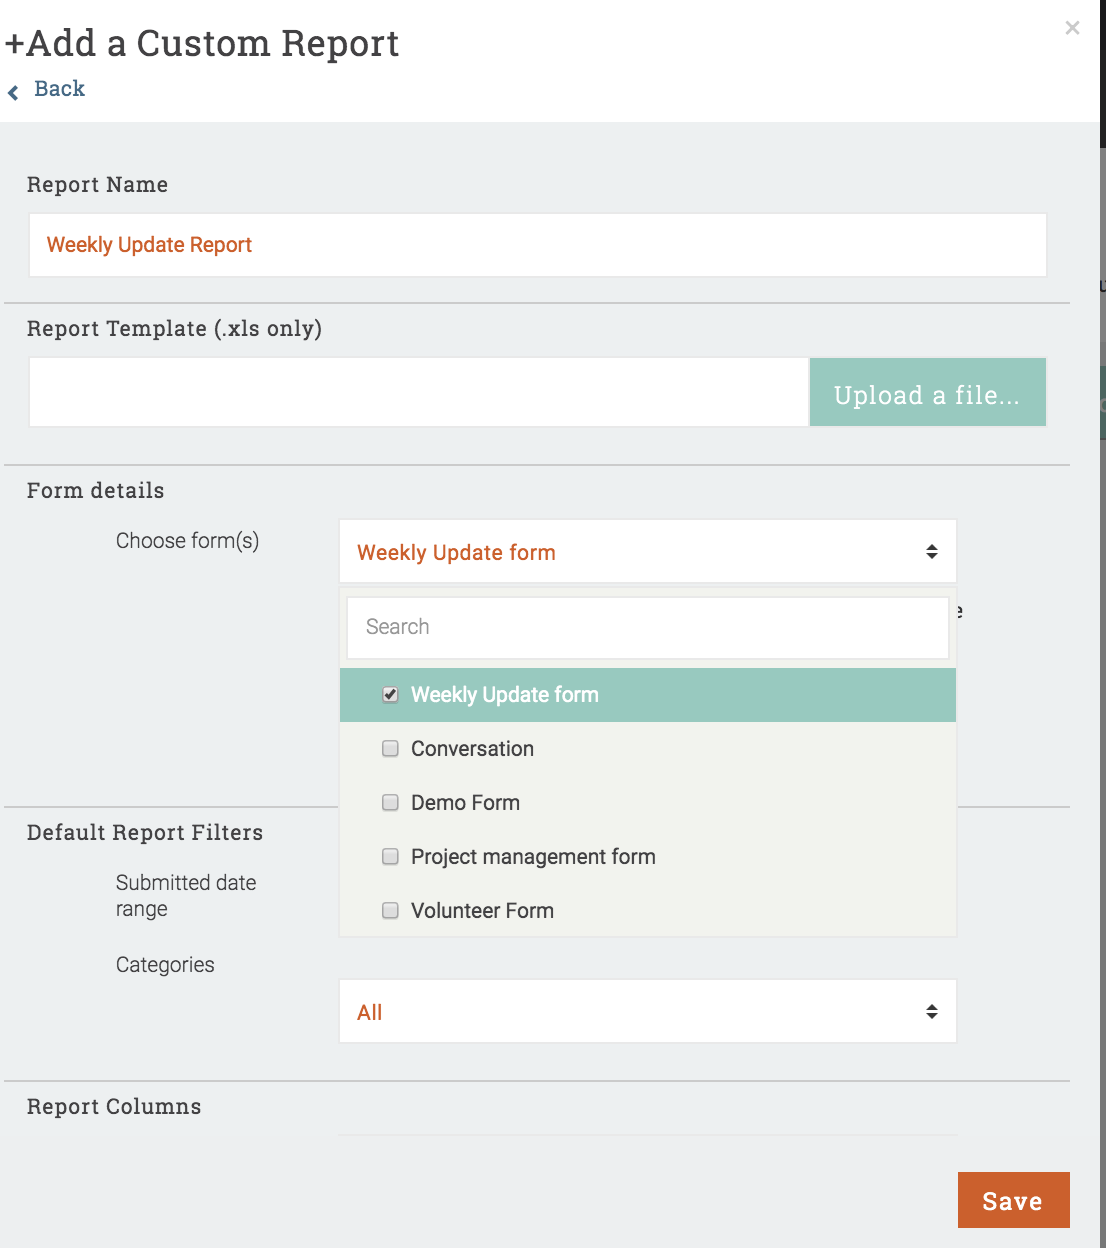1106x1248 pixels.
Task: Go back using the Back link
Action: point(59,89)
